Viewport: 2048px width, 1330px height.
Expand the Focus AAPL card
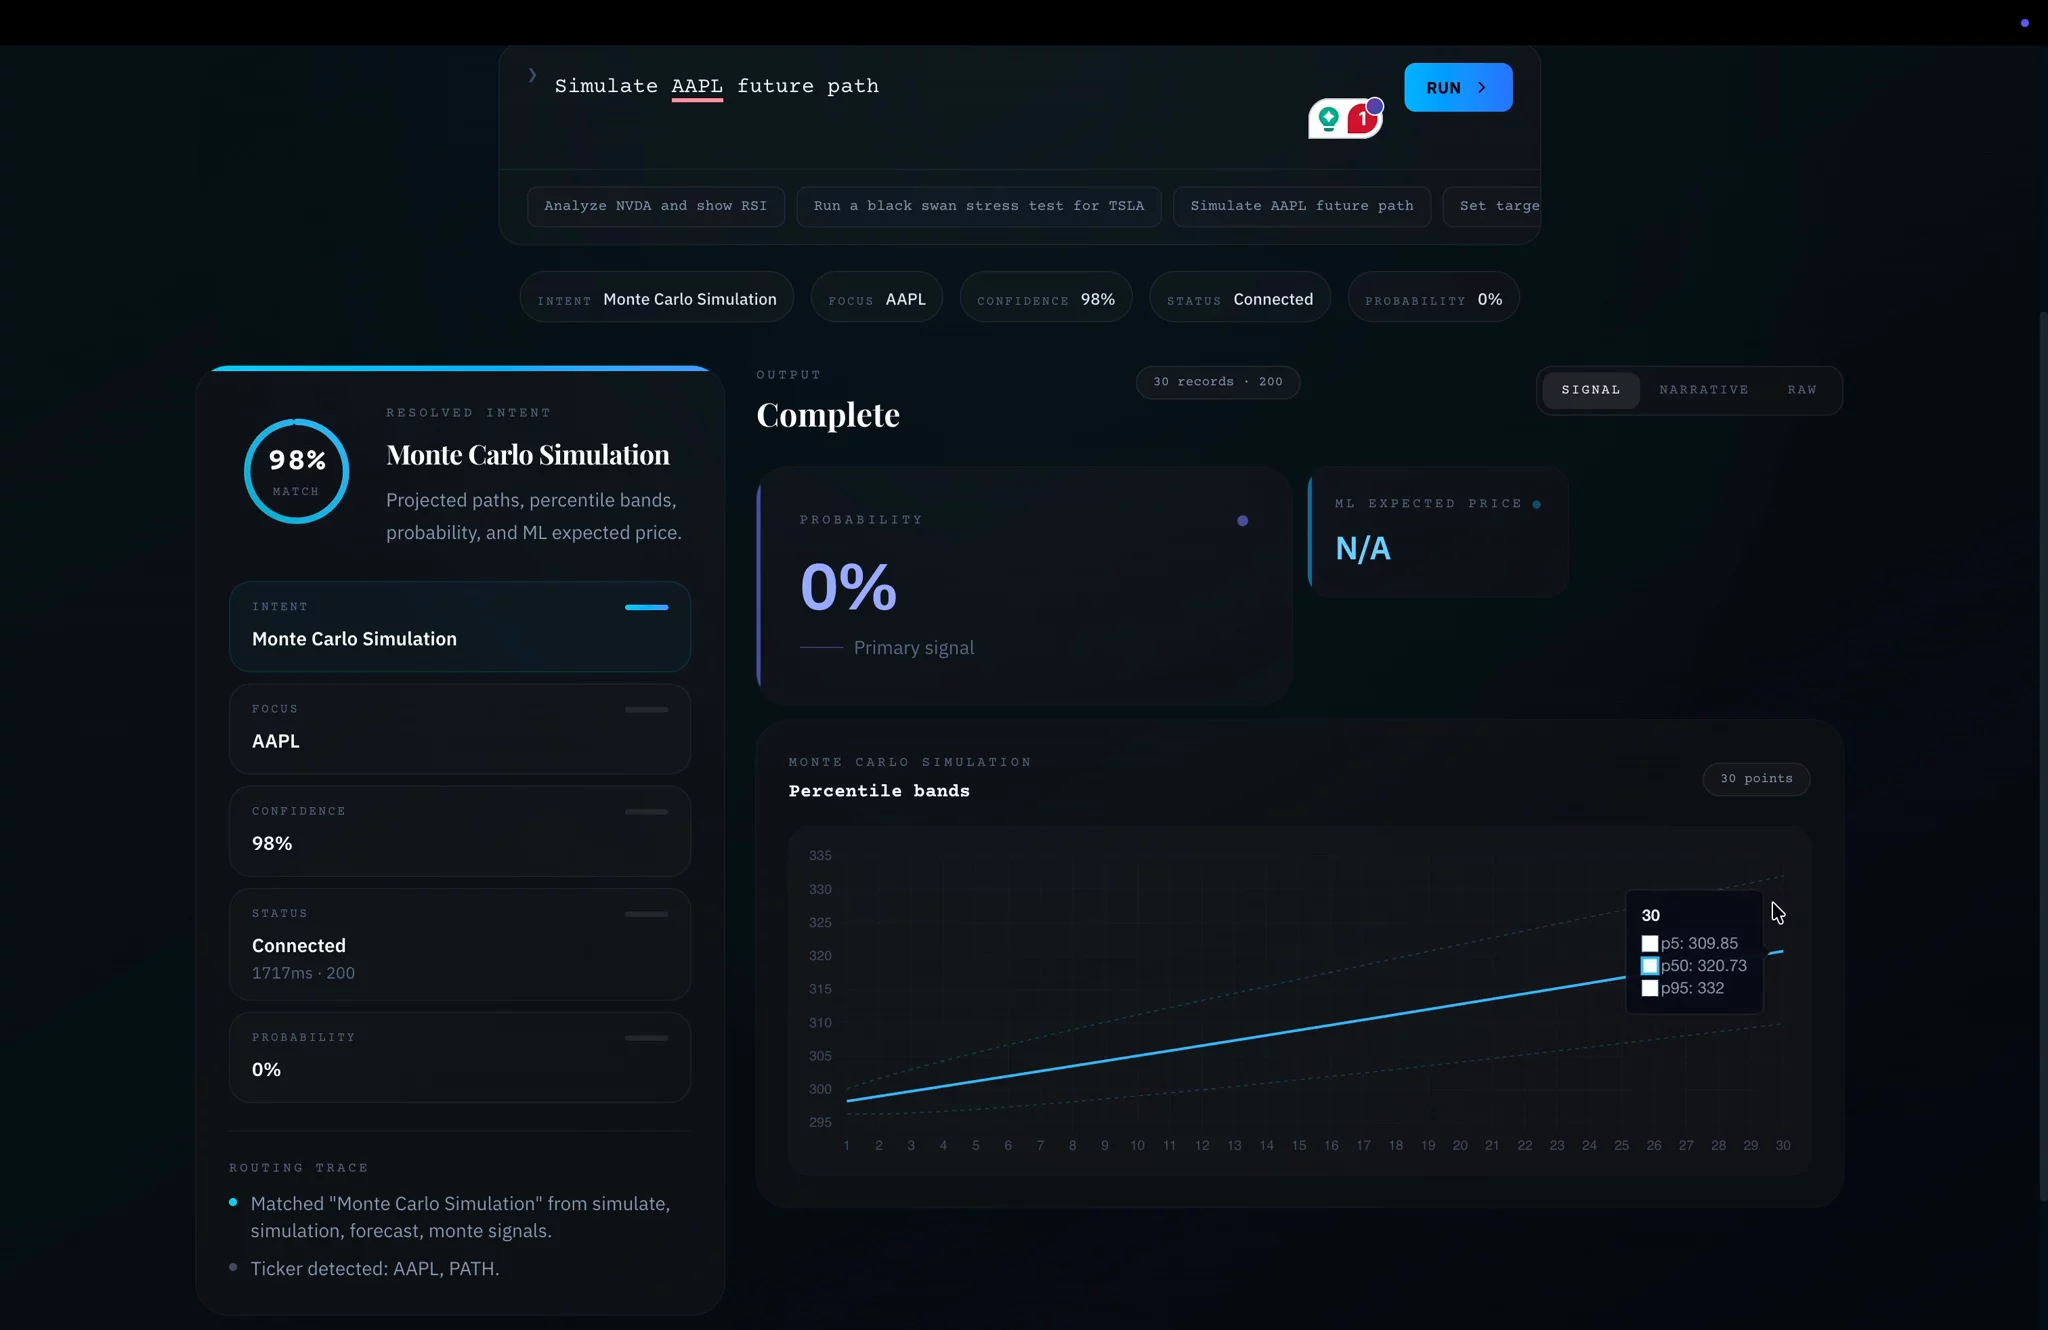coord(460,728)
